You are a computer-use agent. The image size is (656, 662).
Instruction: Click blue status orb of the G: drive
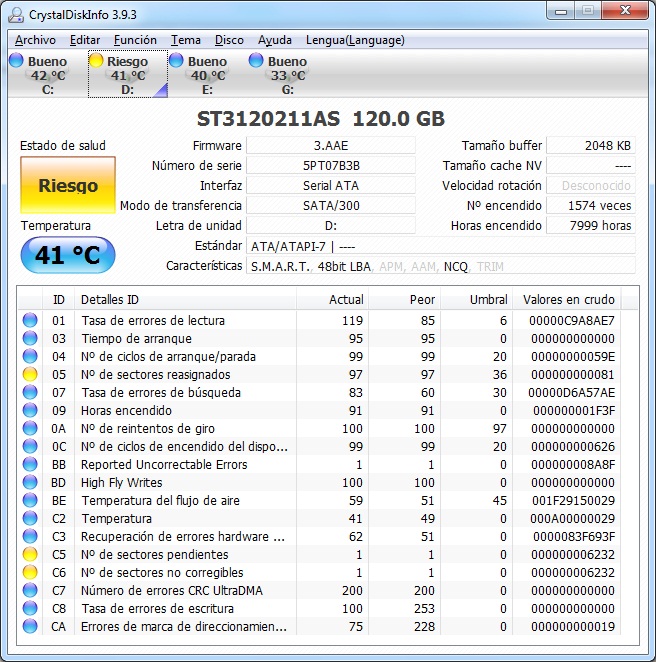pos(256,60)
